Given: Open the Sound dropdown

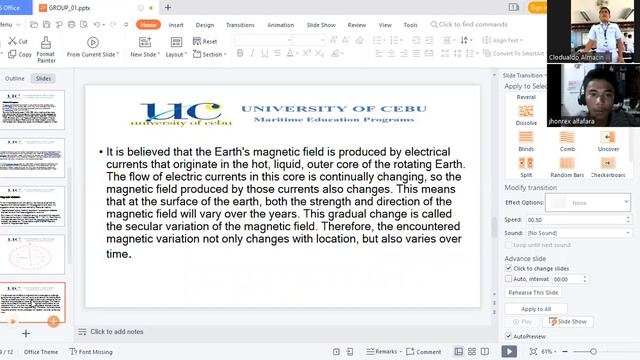Looking at the screenshot, I should [x=579, y=233].
